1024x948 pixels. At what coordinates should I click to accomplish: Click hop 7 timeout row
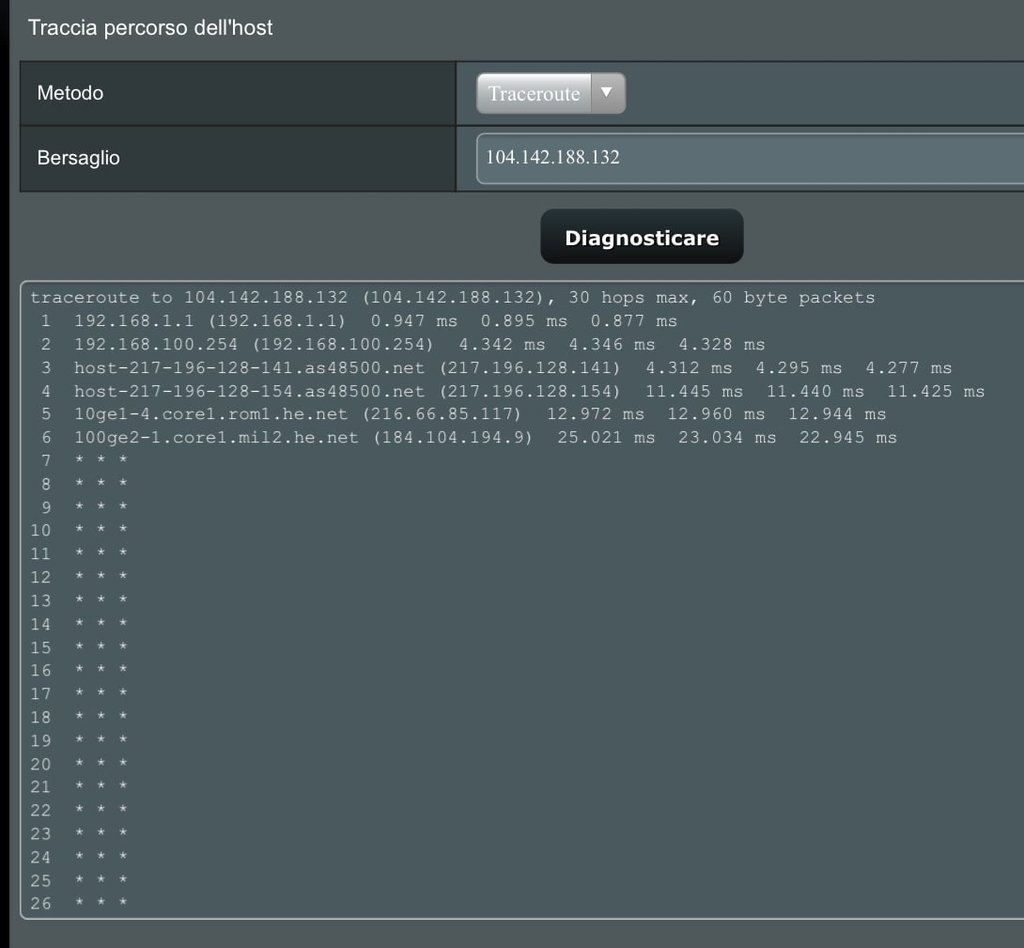coord(84,460)
